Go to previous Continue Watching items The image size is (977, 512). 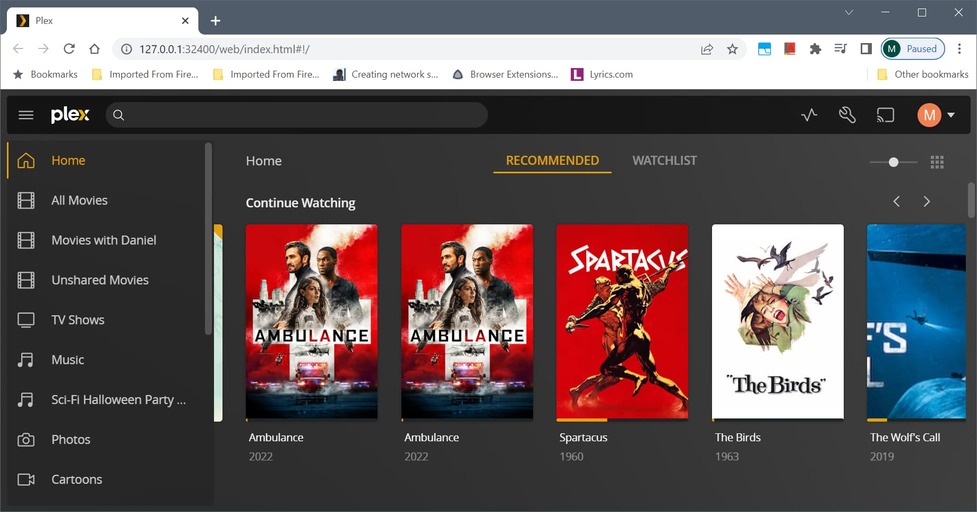click(897, 201)
